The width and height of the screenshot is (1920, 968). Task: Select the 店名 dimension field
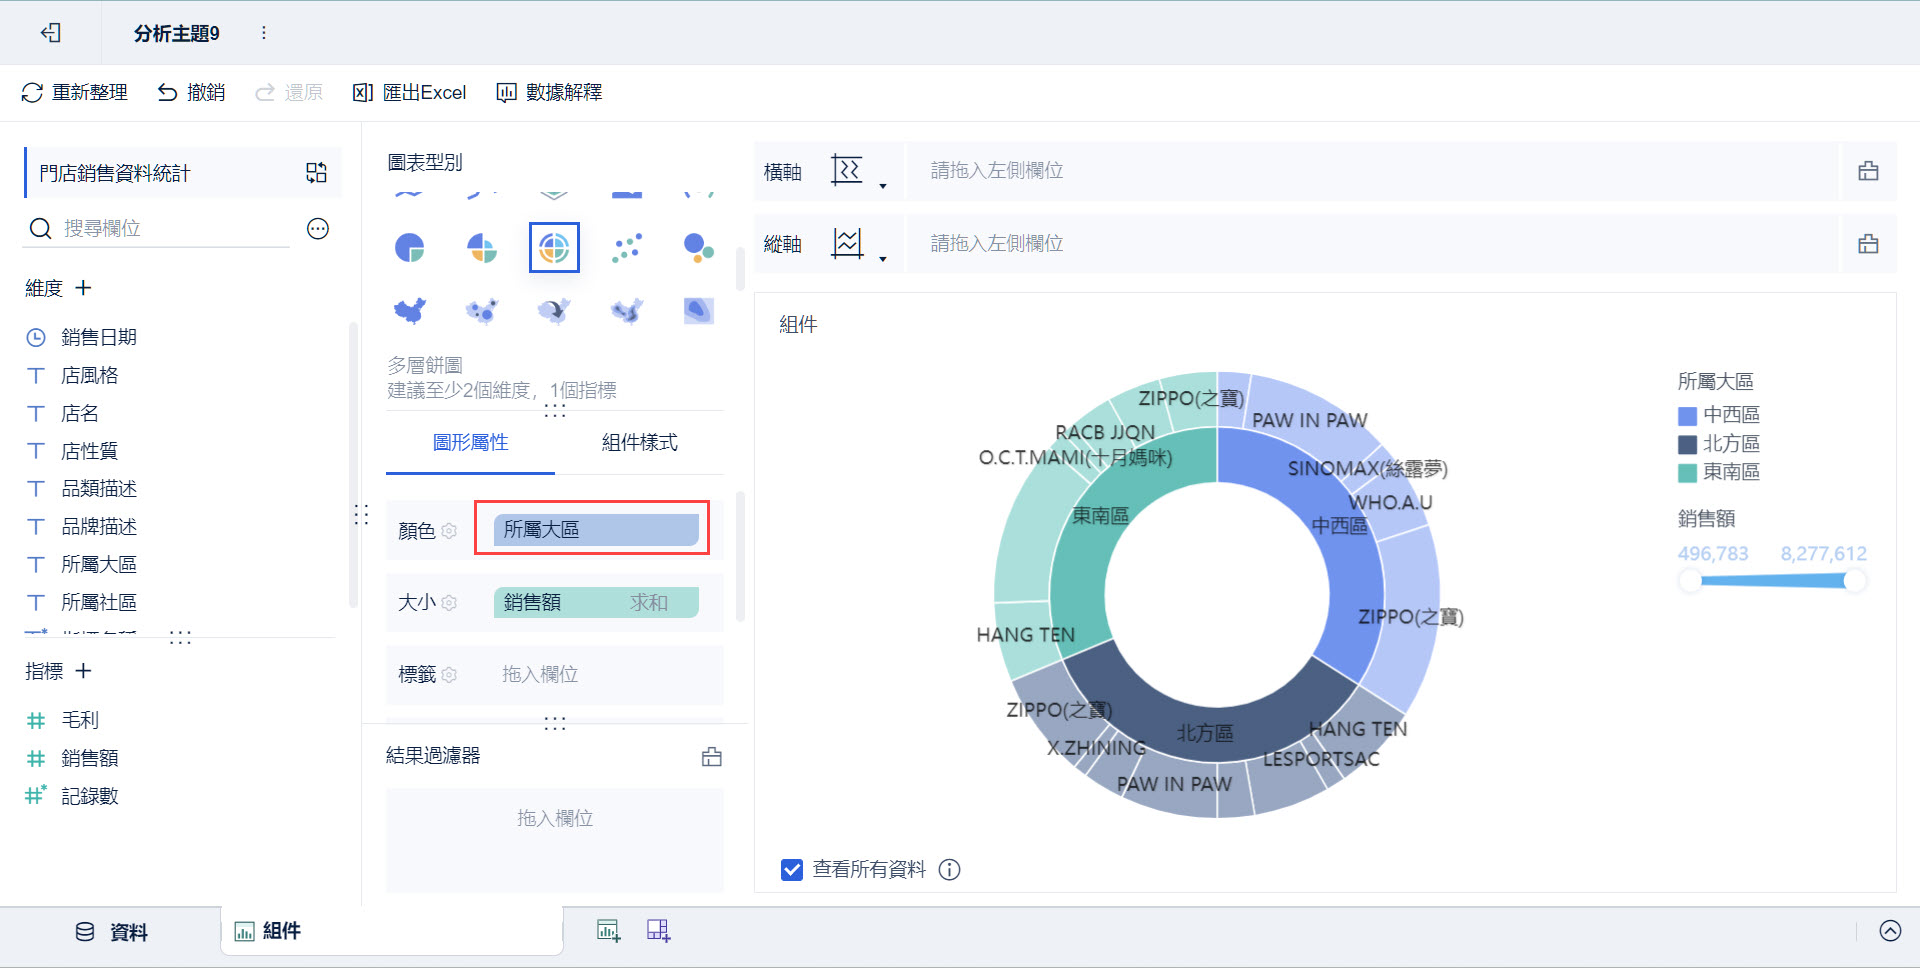tap(80, 414)
